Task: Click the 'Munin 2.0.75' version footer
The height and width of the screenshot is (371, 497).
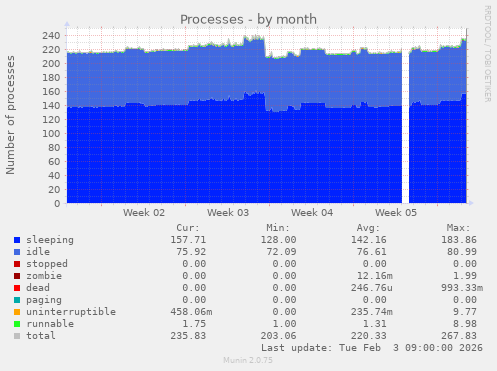Action: click(248, 360)
